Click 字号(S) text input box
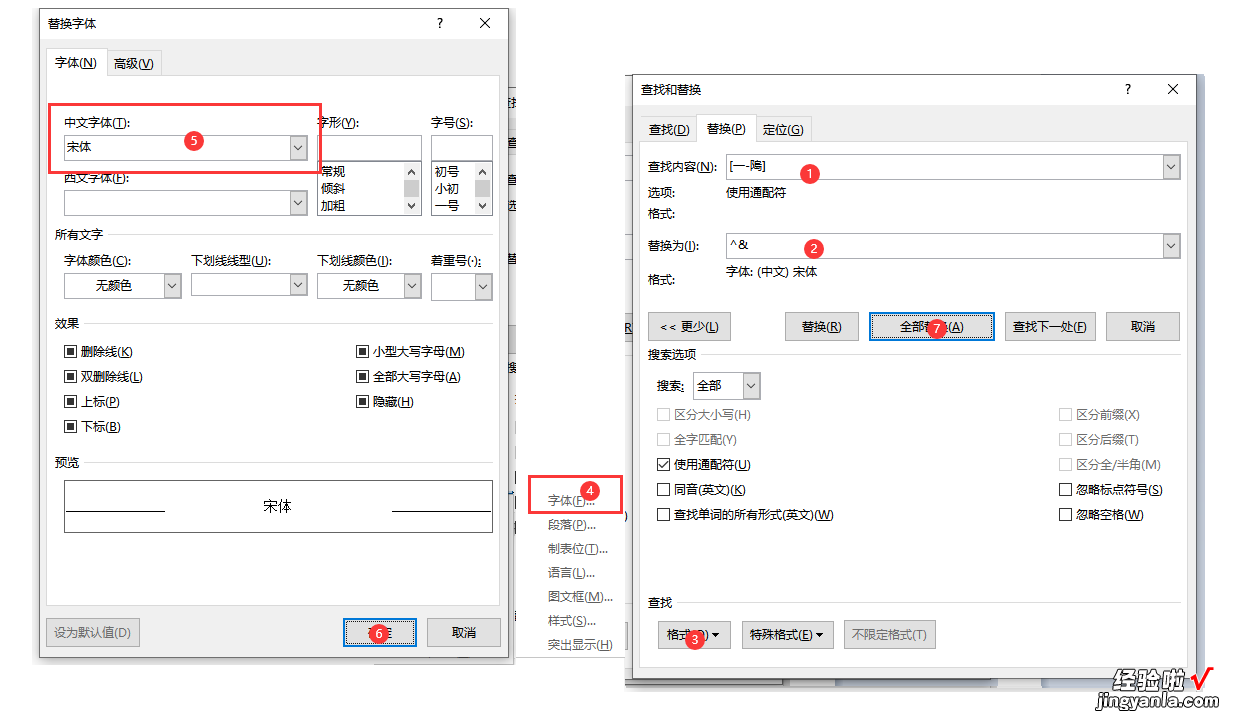Screen dimensions: 1235x718 [462, 147]
